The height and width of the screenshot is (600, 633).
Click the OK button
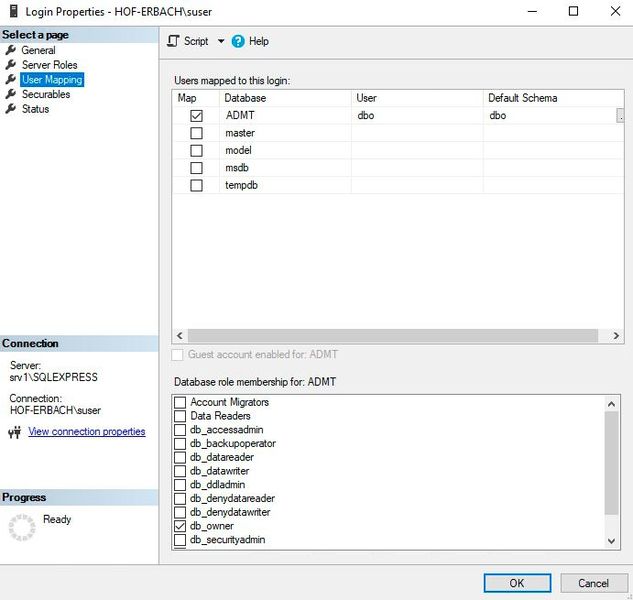517,583
